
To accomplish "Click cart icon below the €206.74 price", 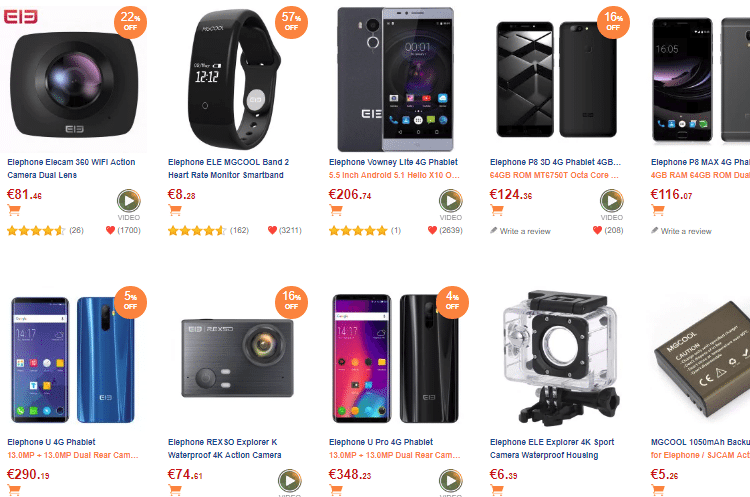I will click(x=336, y=210).
